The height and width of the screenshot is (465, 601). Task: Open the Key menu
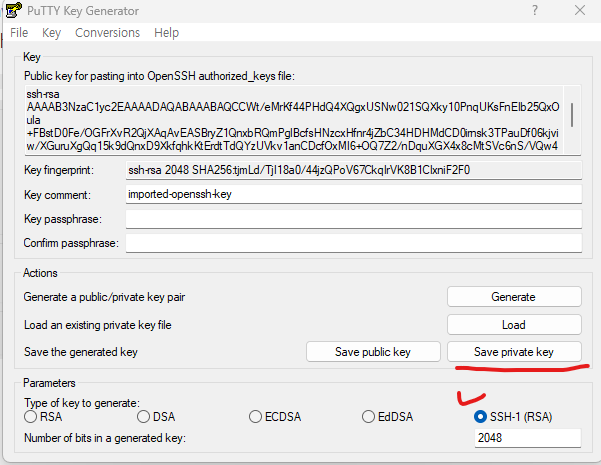tap(51, 33)
